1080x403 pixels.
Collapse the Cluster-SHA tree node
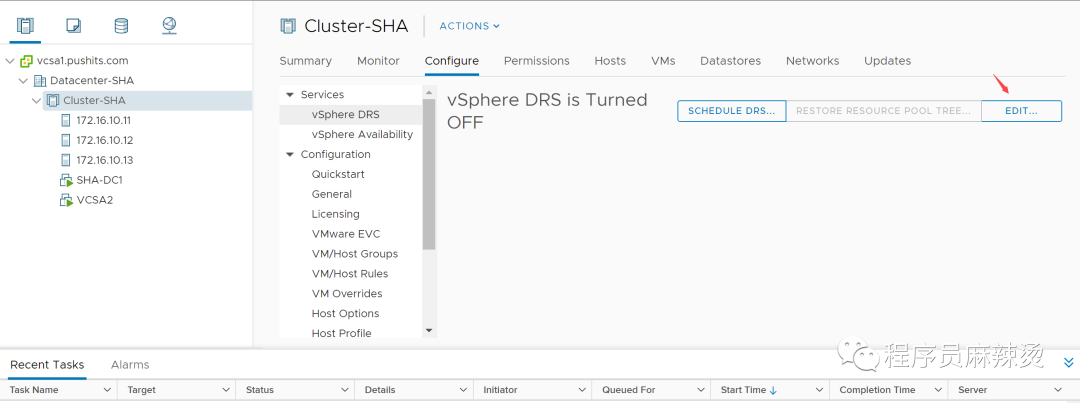37,100
